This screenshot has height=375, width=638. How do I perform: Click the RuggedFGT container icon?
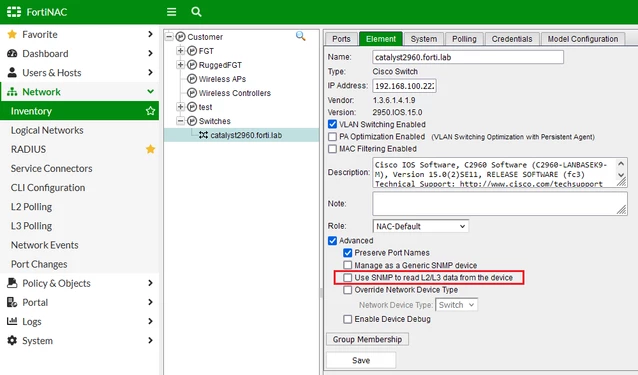(192, 65)
